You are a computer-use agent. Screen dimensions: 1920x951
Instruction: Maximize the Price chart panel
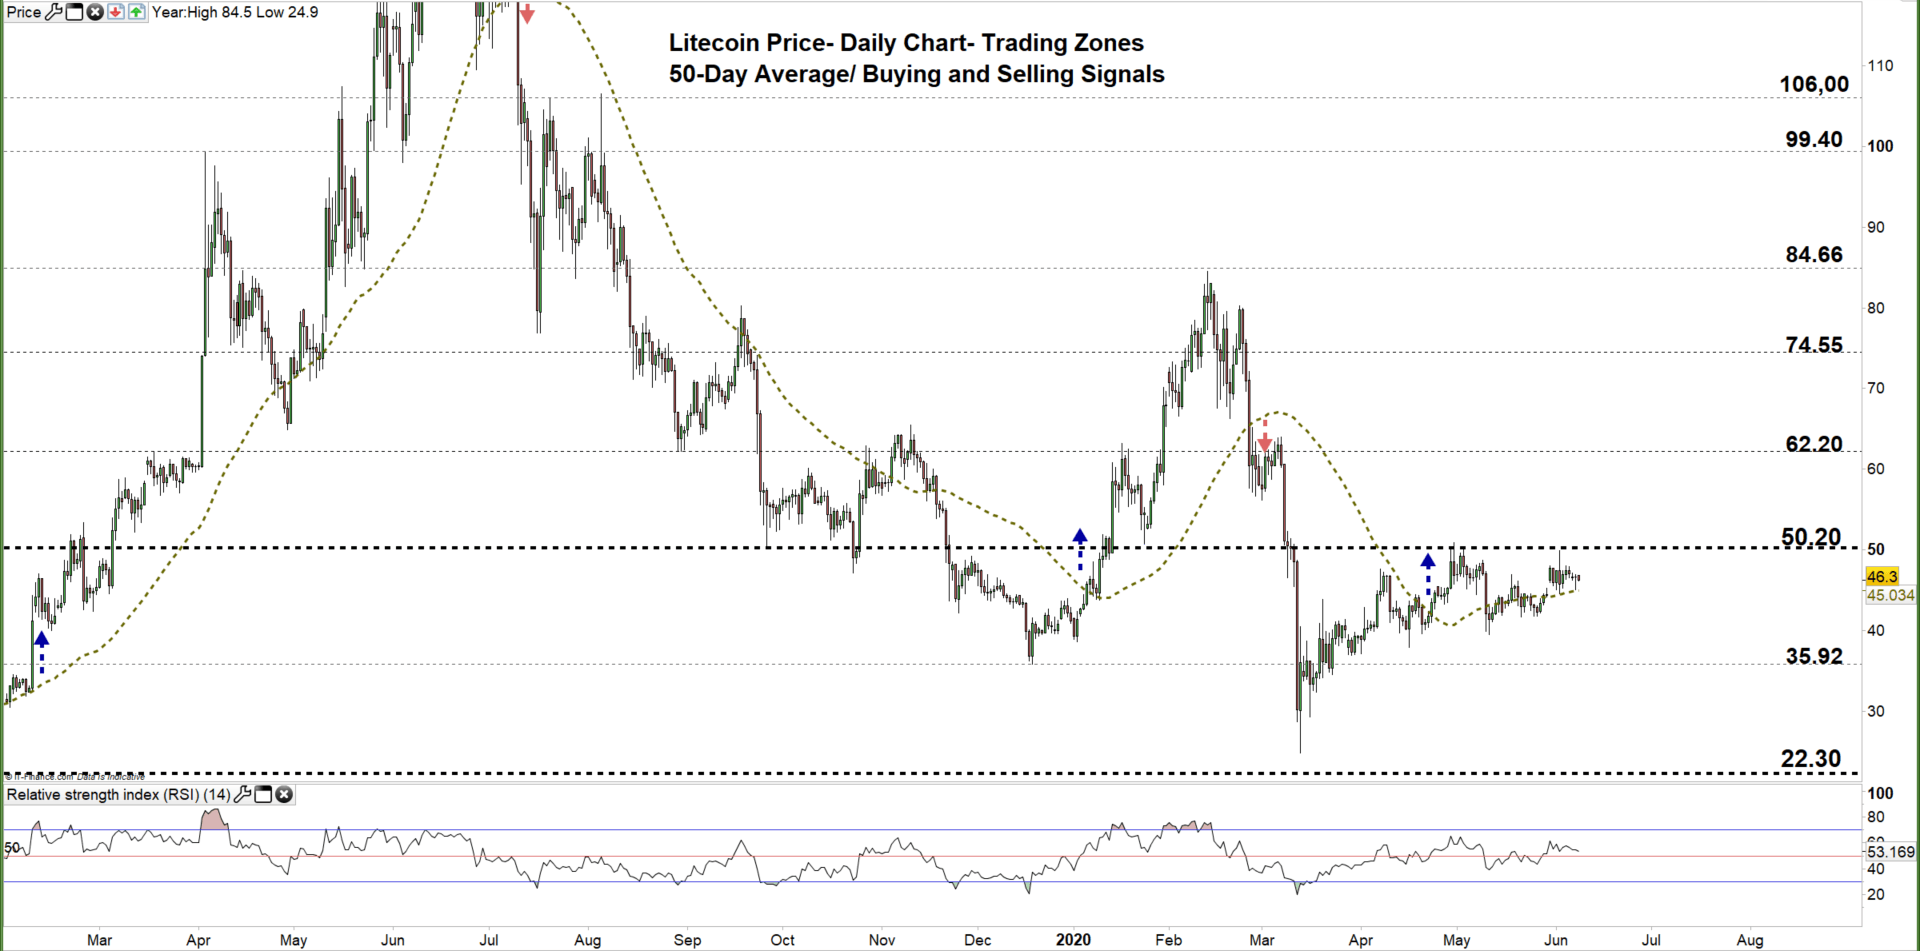coord(74,12)
